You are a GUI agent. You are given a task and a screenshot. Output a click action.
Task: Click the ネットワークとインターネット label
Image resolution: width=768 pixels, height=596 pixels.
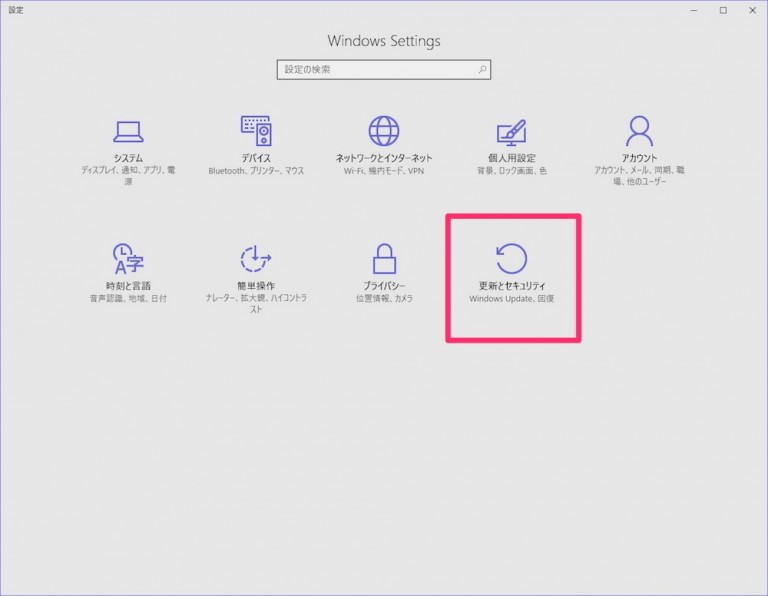click(384, 158)
